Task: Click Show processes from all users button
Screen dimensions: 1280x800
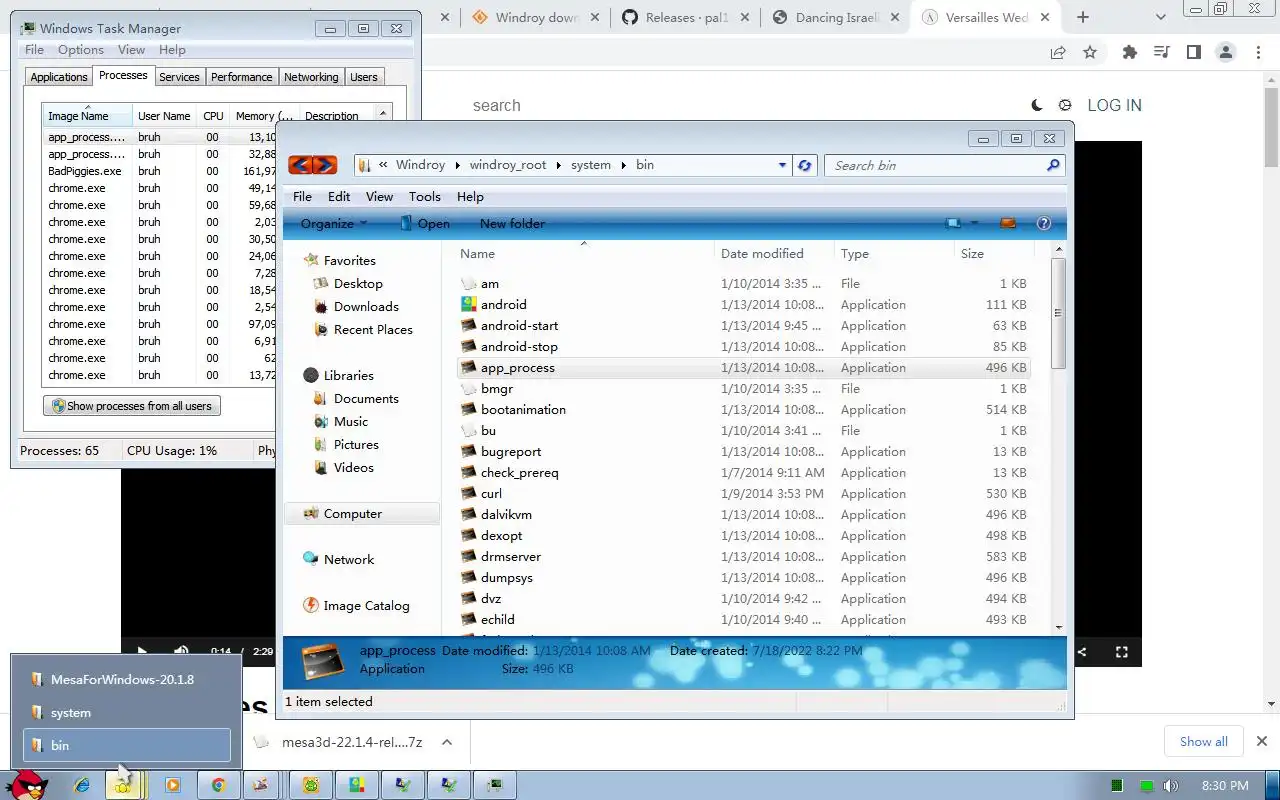Action: 131,406
